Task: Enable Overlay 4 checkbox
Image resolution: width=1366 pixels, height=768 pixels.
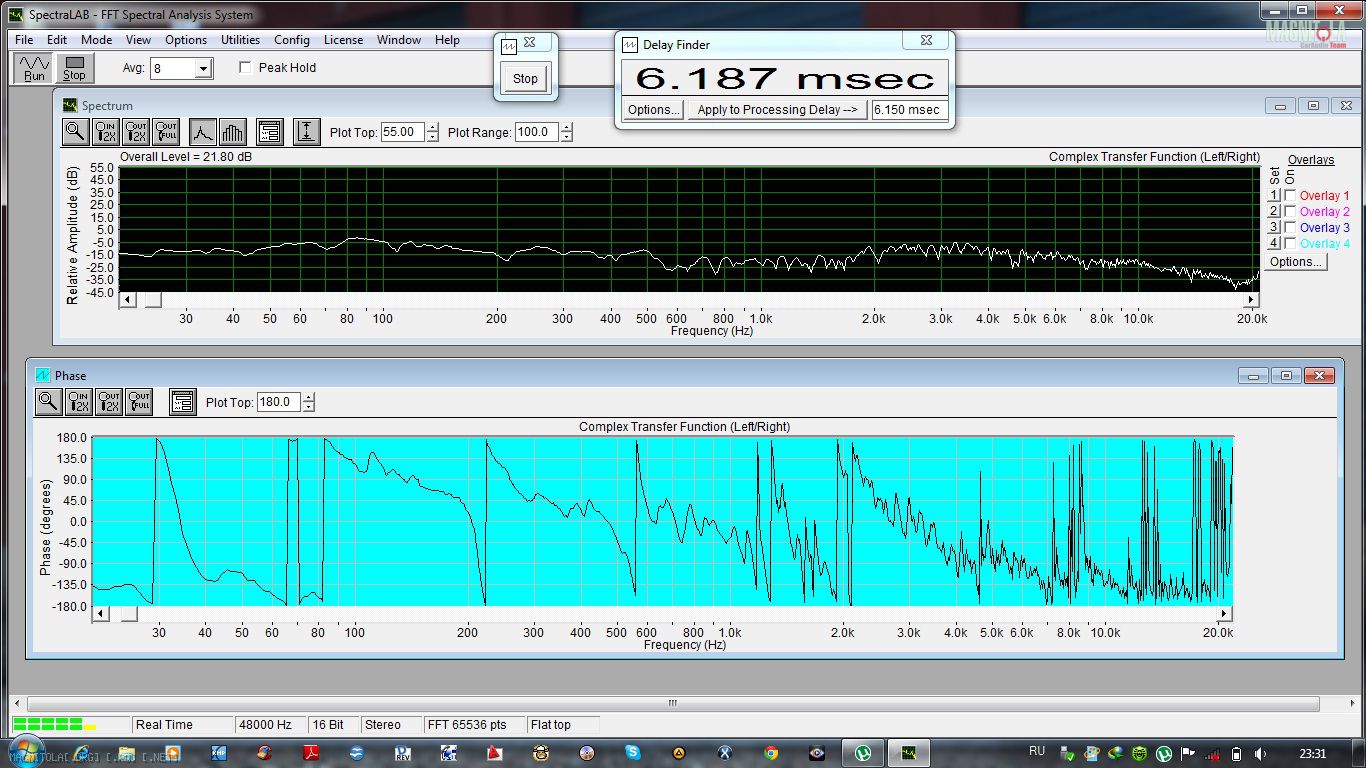Action: click(1290, 244)
